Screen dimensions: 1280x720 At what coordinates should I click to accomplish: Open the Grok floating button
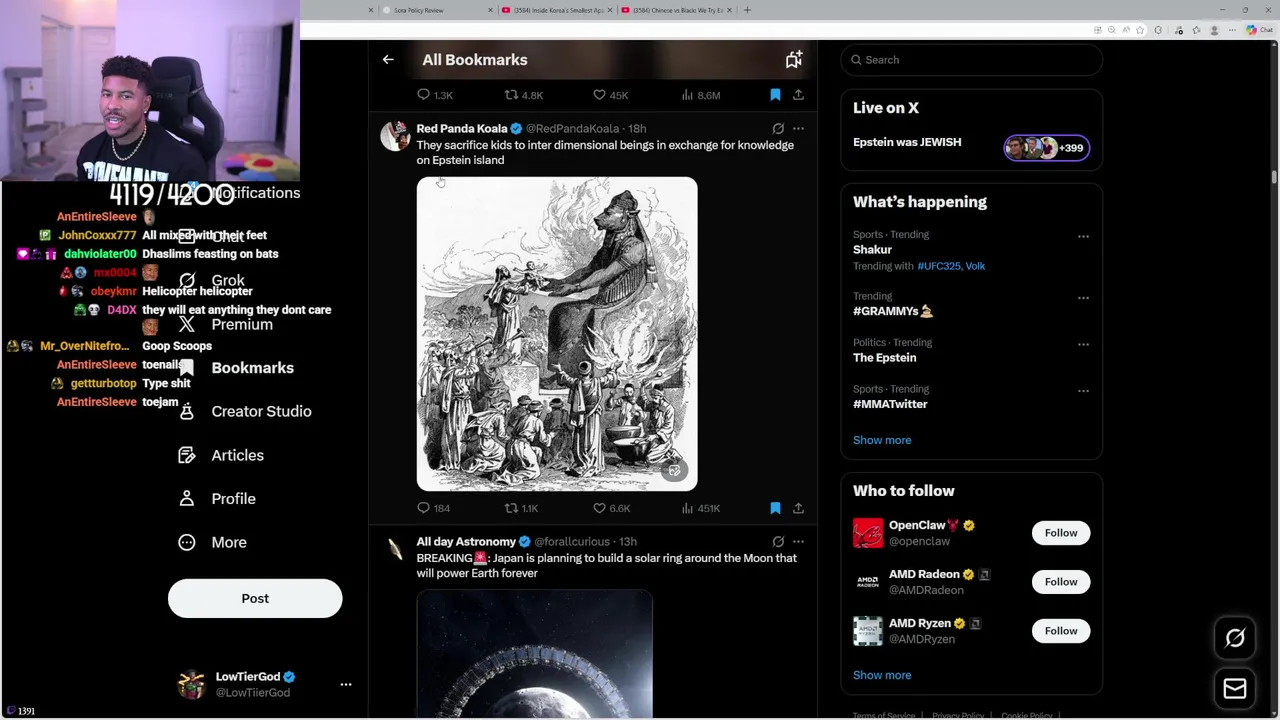click(x=1235, y=638)
